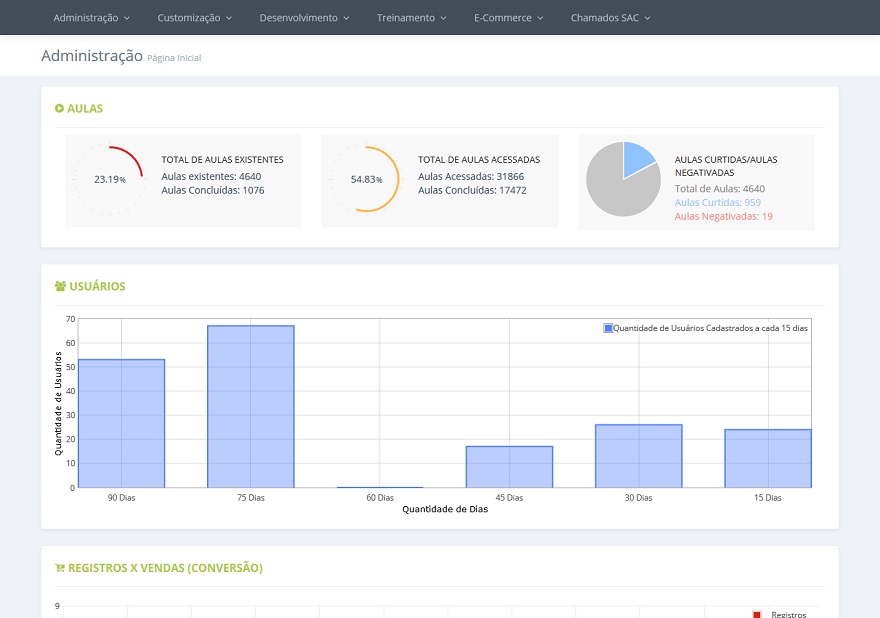Expand the Chamados SAC menu
Image resolution: width=880 pixels, height=618 pixels.
pos(610,18)
